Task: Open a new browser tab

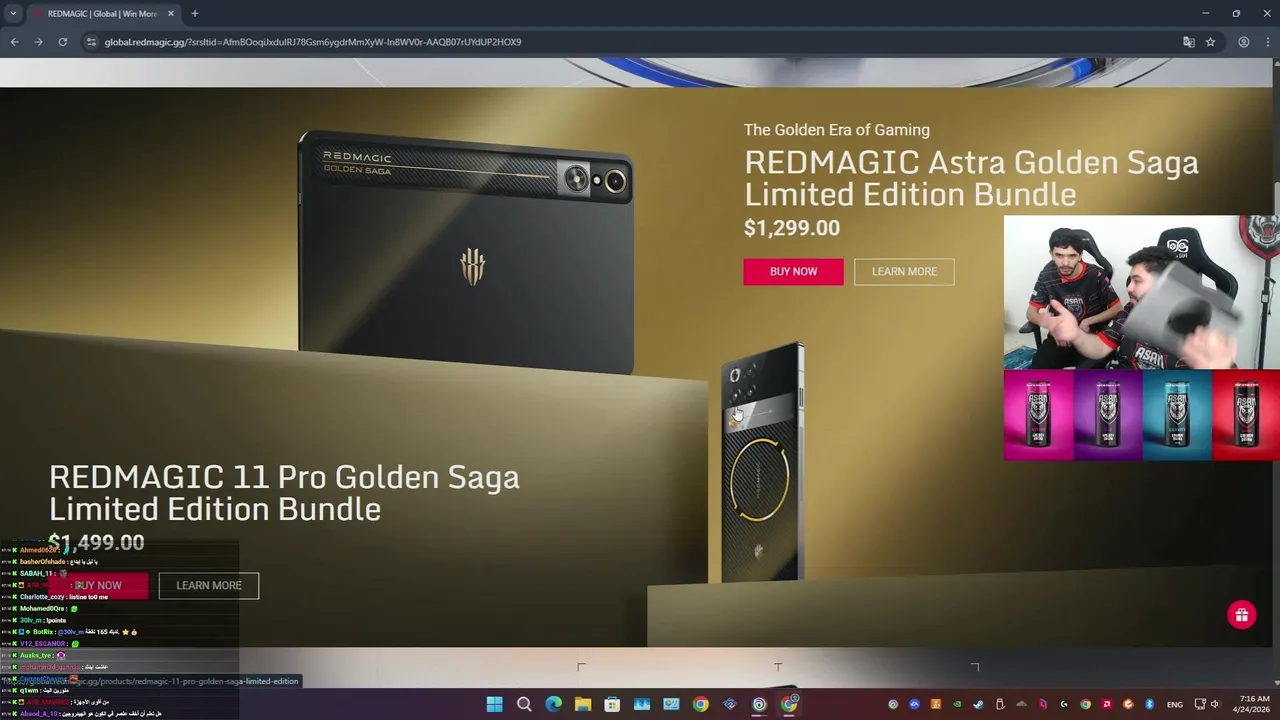Action: [x=194, y=14]
